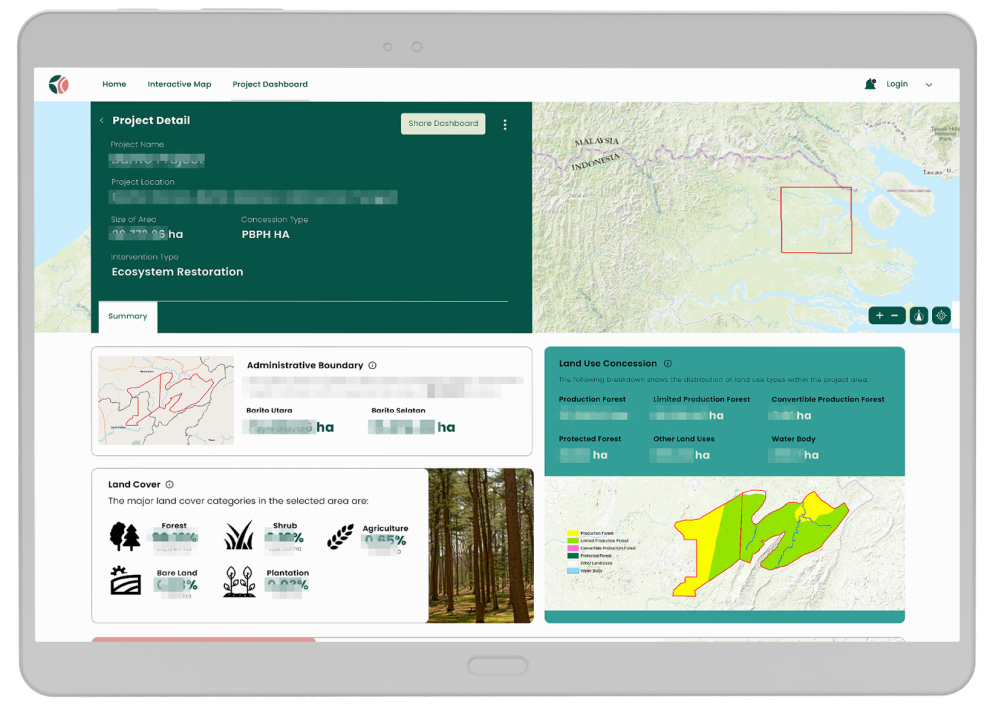Show info for Administrative Boundary

point(373,366)
